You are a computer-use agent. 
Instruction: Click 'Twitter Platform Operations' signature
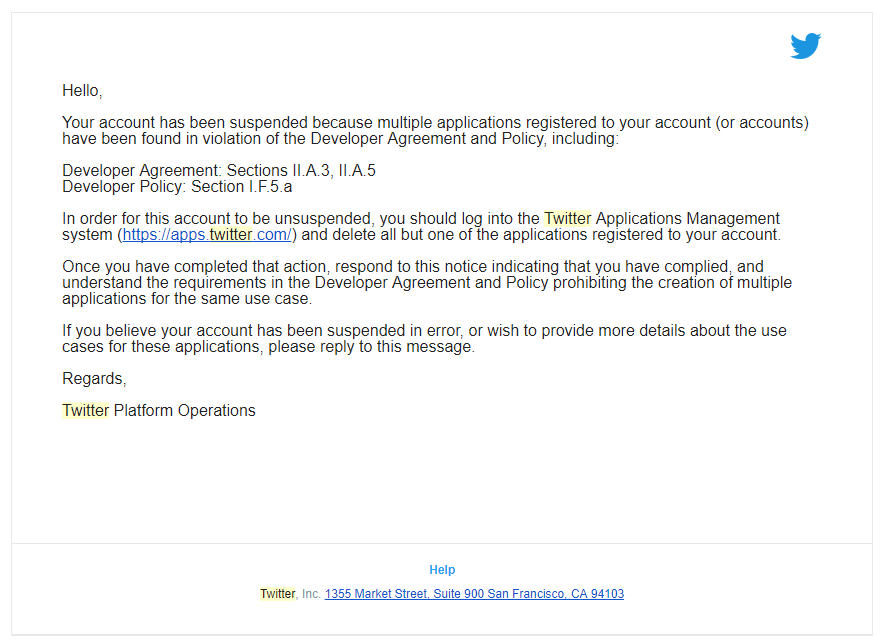point(159,410)
